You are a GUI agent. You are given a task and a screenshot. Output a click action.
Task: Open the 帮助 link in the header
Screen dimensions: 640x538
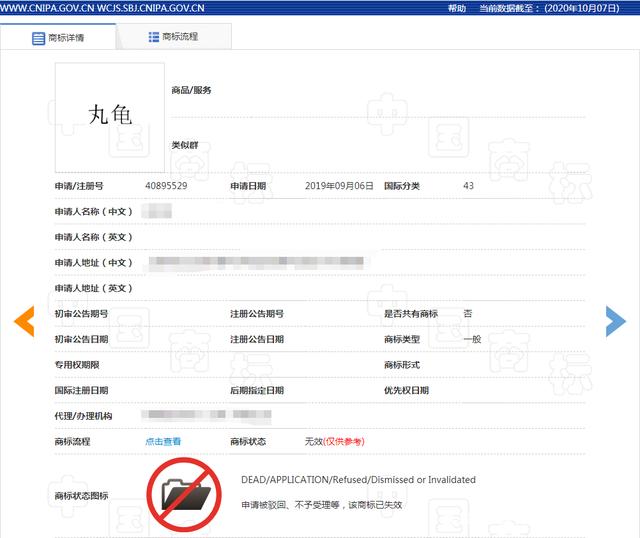click(x=457, y=8)
